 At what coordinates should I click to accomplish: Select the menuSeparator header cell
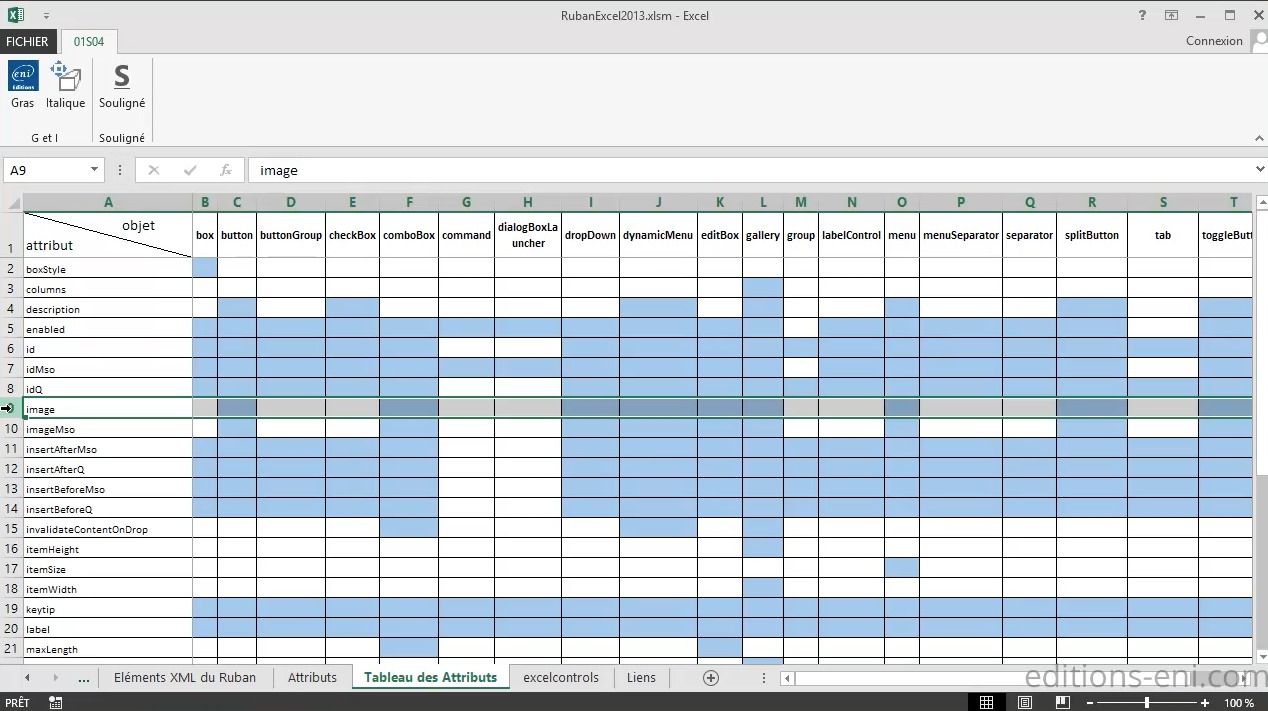[x=961, y=235]
